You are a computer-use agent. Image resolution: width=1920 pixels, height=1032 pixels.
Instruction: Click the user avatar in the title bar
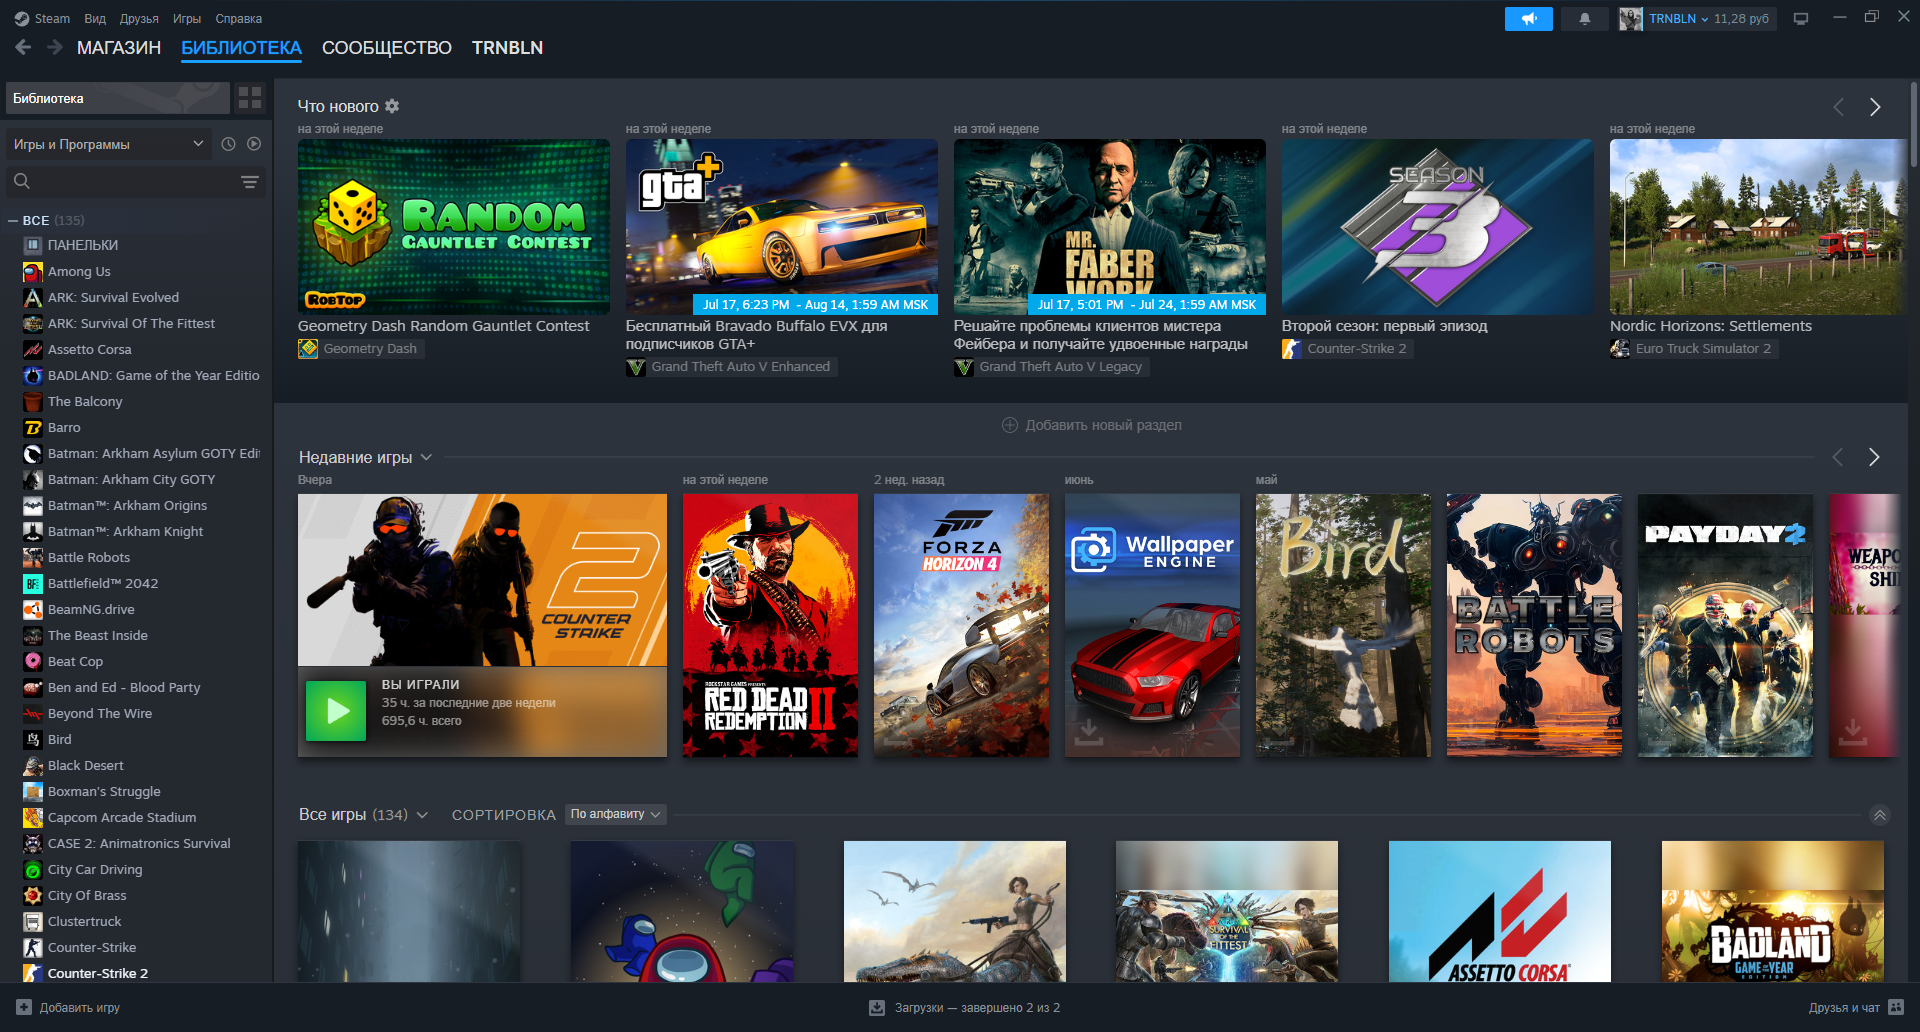(1631, 19)
